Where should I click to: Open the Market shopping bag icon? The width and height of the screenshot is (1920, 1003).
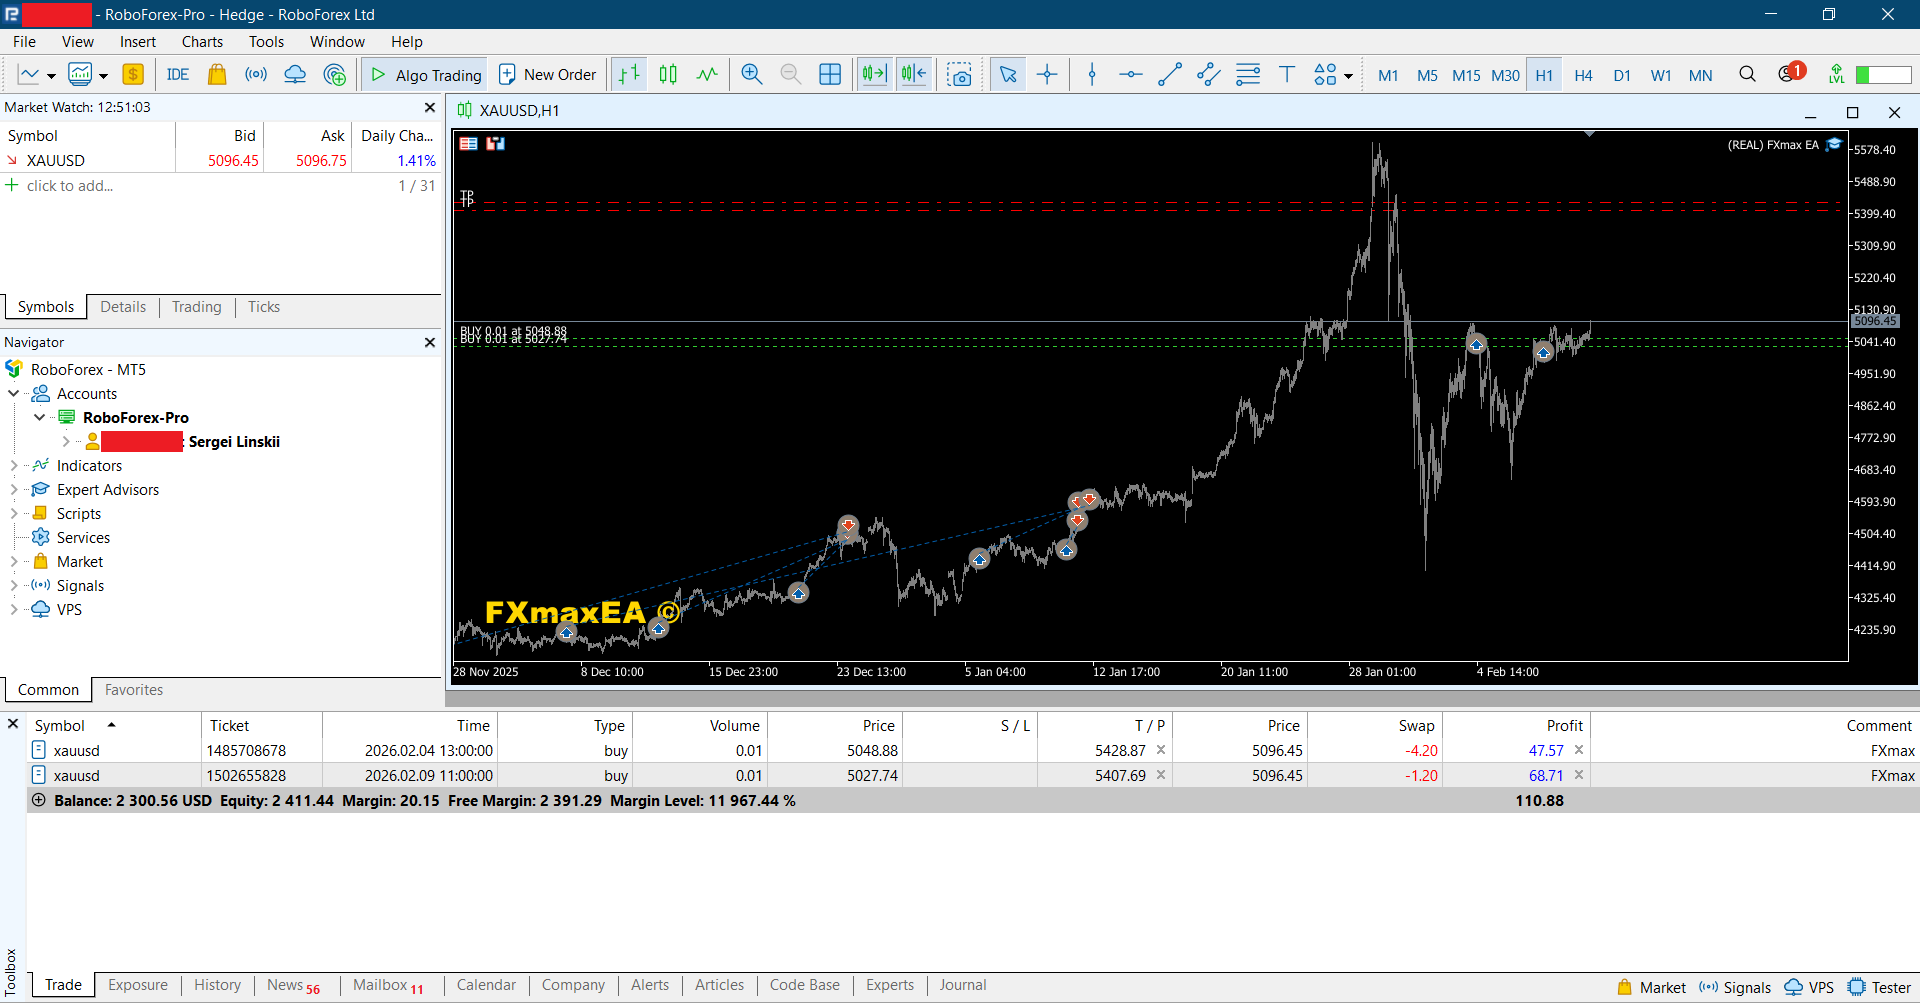click(x=217, y=74)
